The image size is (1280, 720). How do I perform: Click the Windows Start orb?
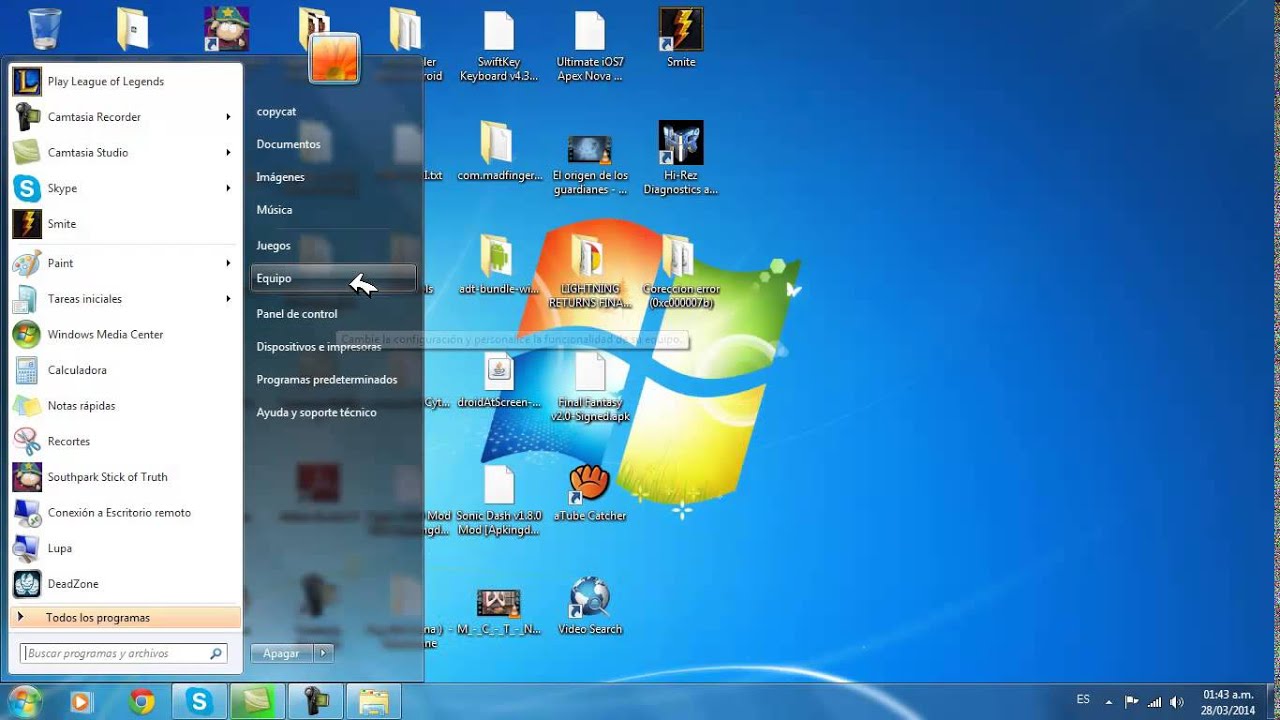pyautogui.click(x=23, y=701)
